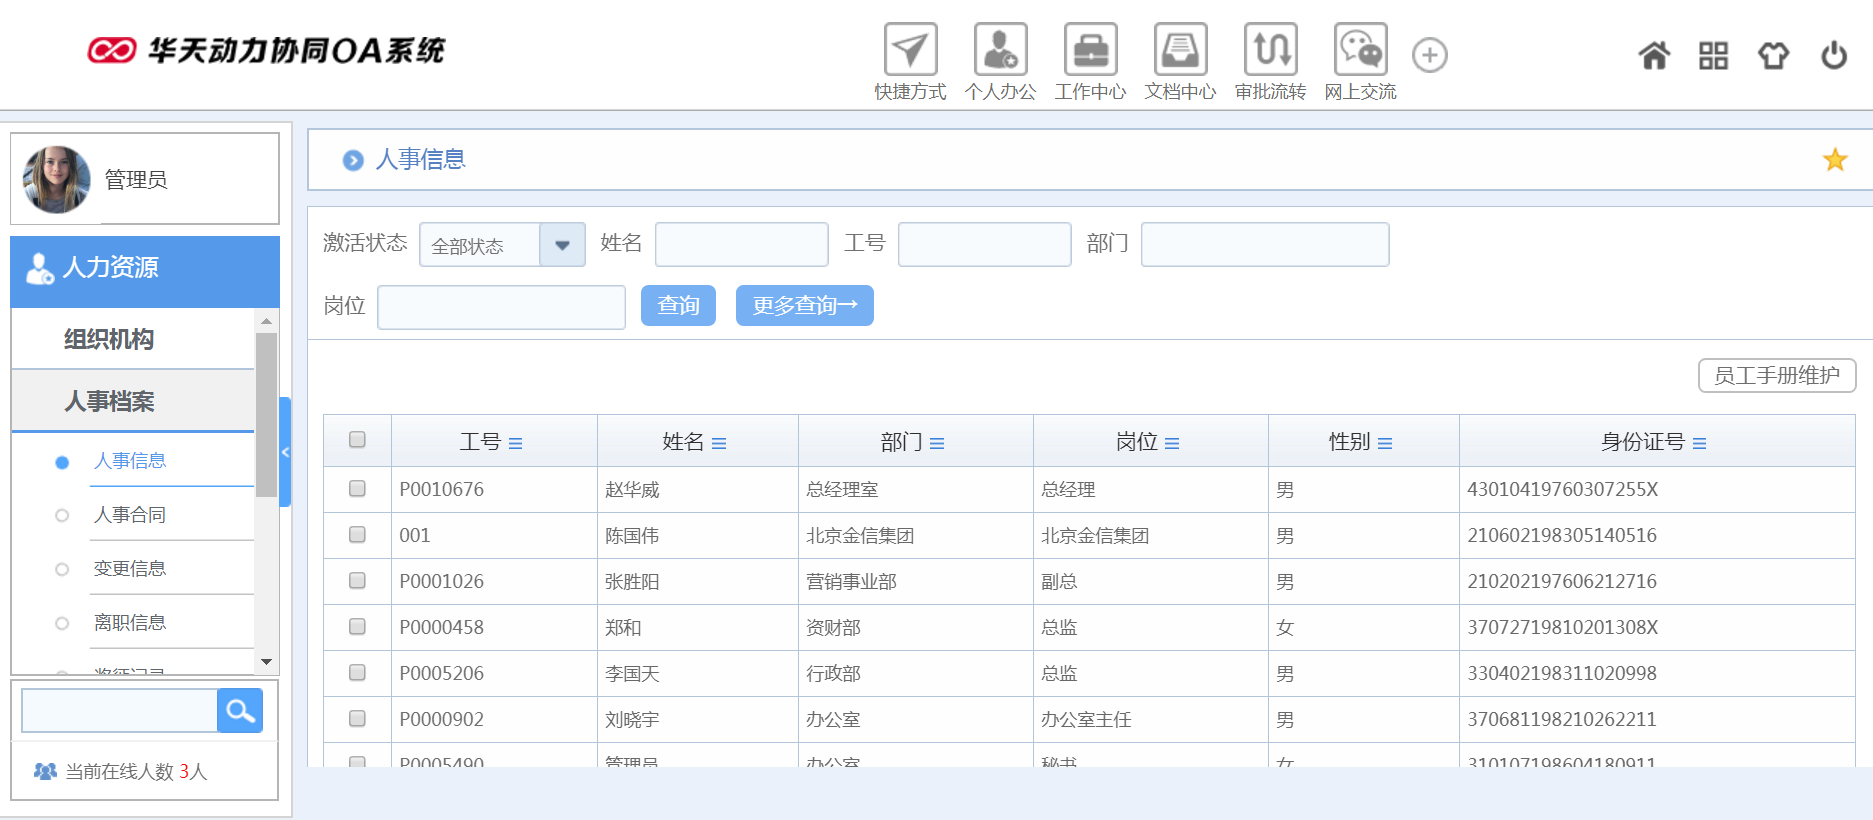This screenshot has width=1873, height=820.
Task: Open the 网上交流 chat icon
Action: pos(1360,50)
